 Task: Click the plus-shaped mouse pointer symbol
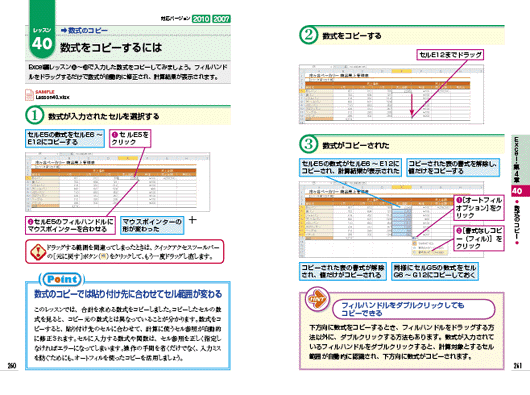192,220
